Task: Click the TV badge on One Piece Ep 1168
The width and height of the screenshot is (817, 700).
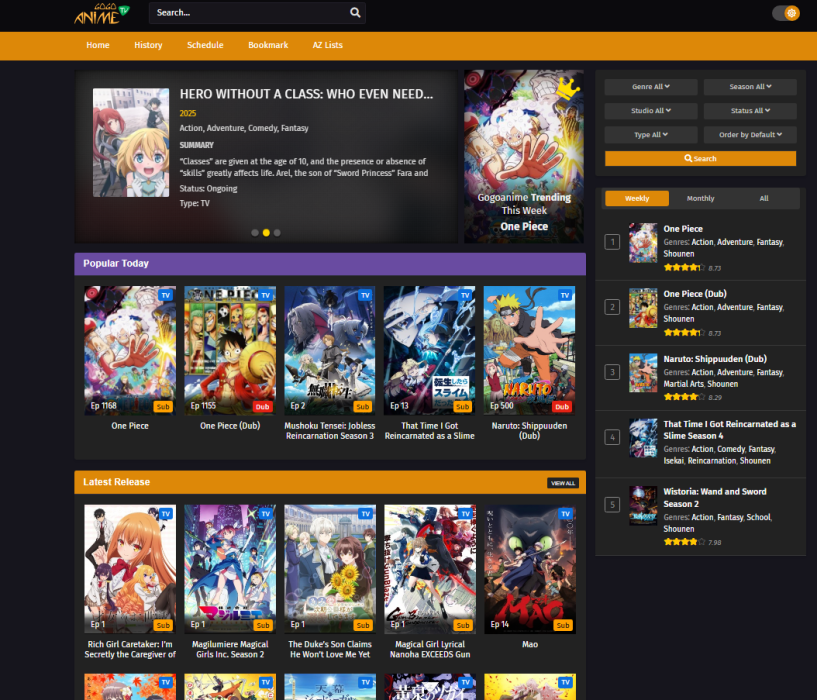Action: click(166, 295)
